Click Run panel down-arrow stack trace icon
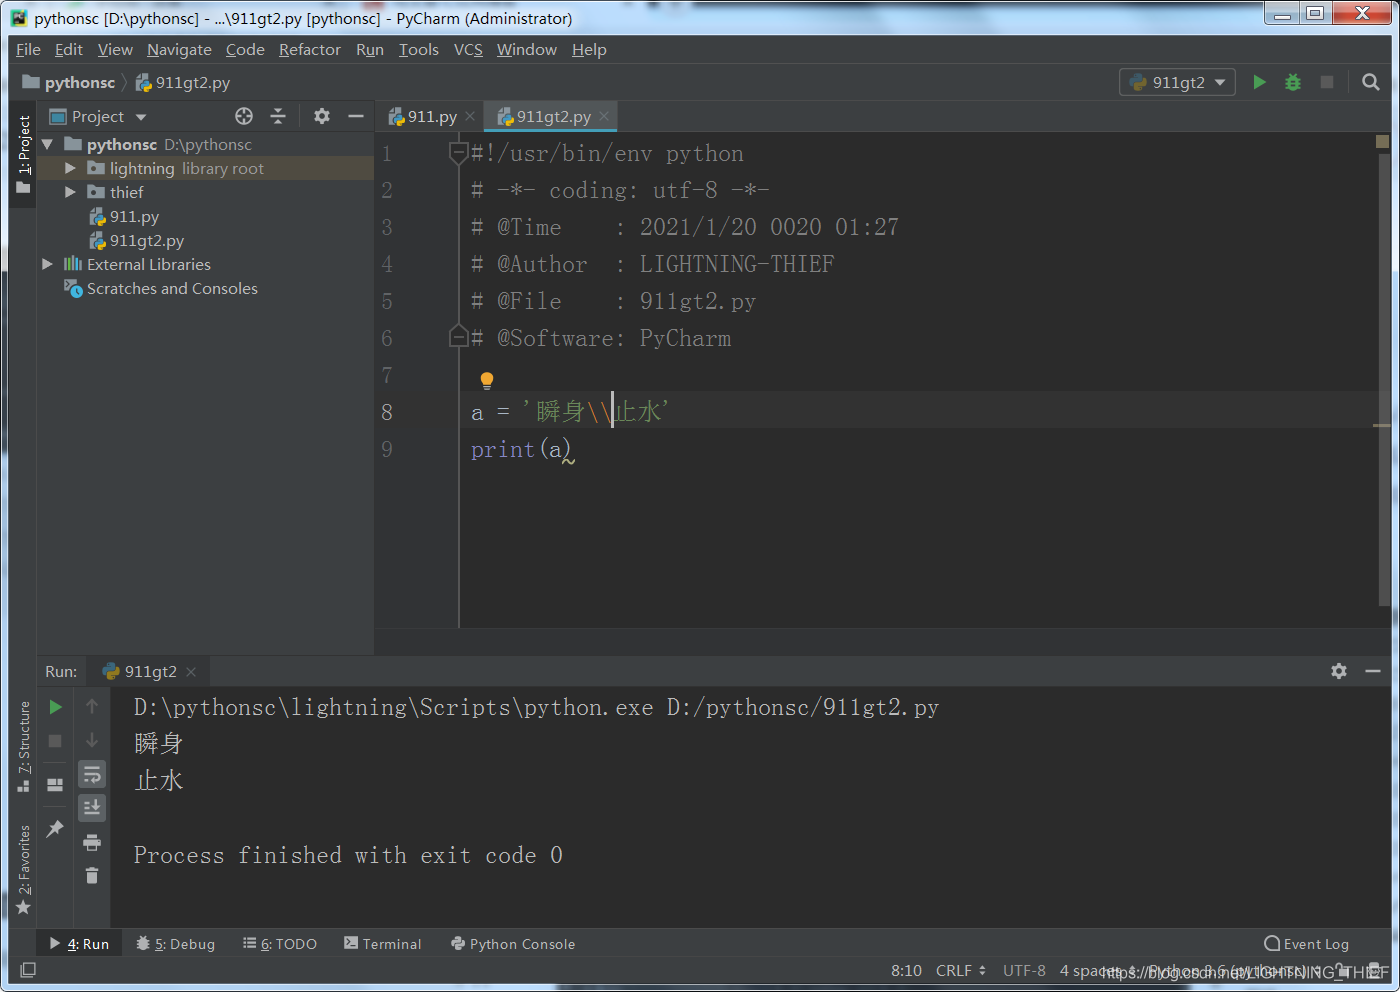The height and width of the screenshot is (992, 1400). [x=92, y=741]
